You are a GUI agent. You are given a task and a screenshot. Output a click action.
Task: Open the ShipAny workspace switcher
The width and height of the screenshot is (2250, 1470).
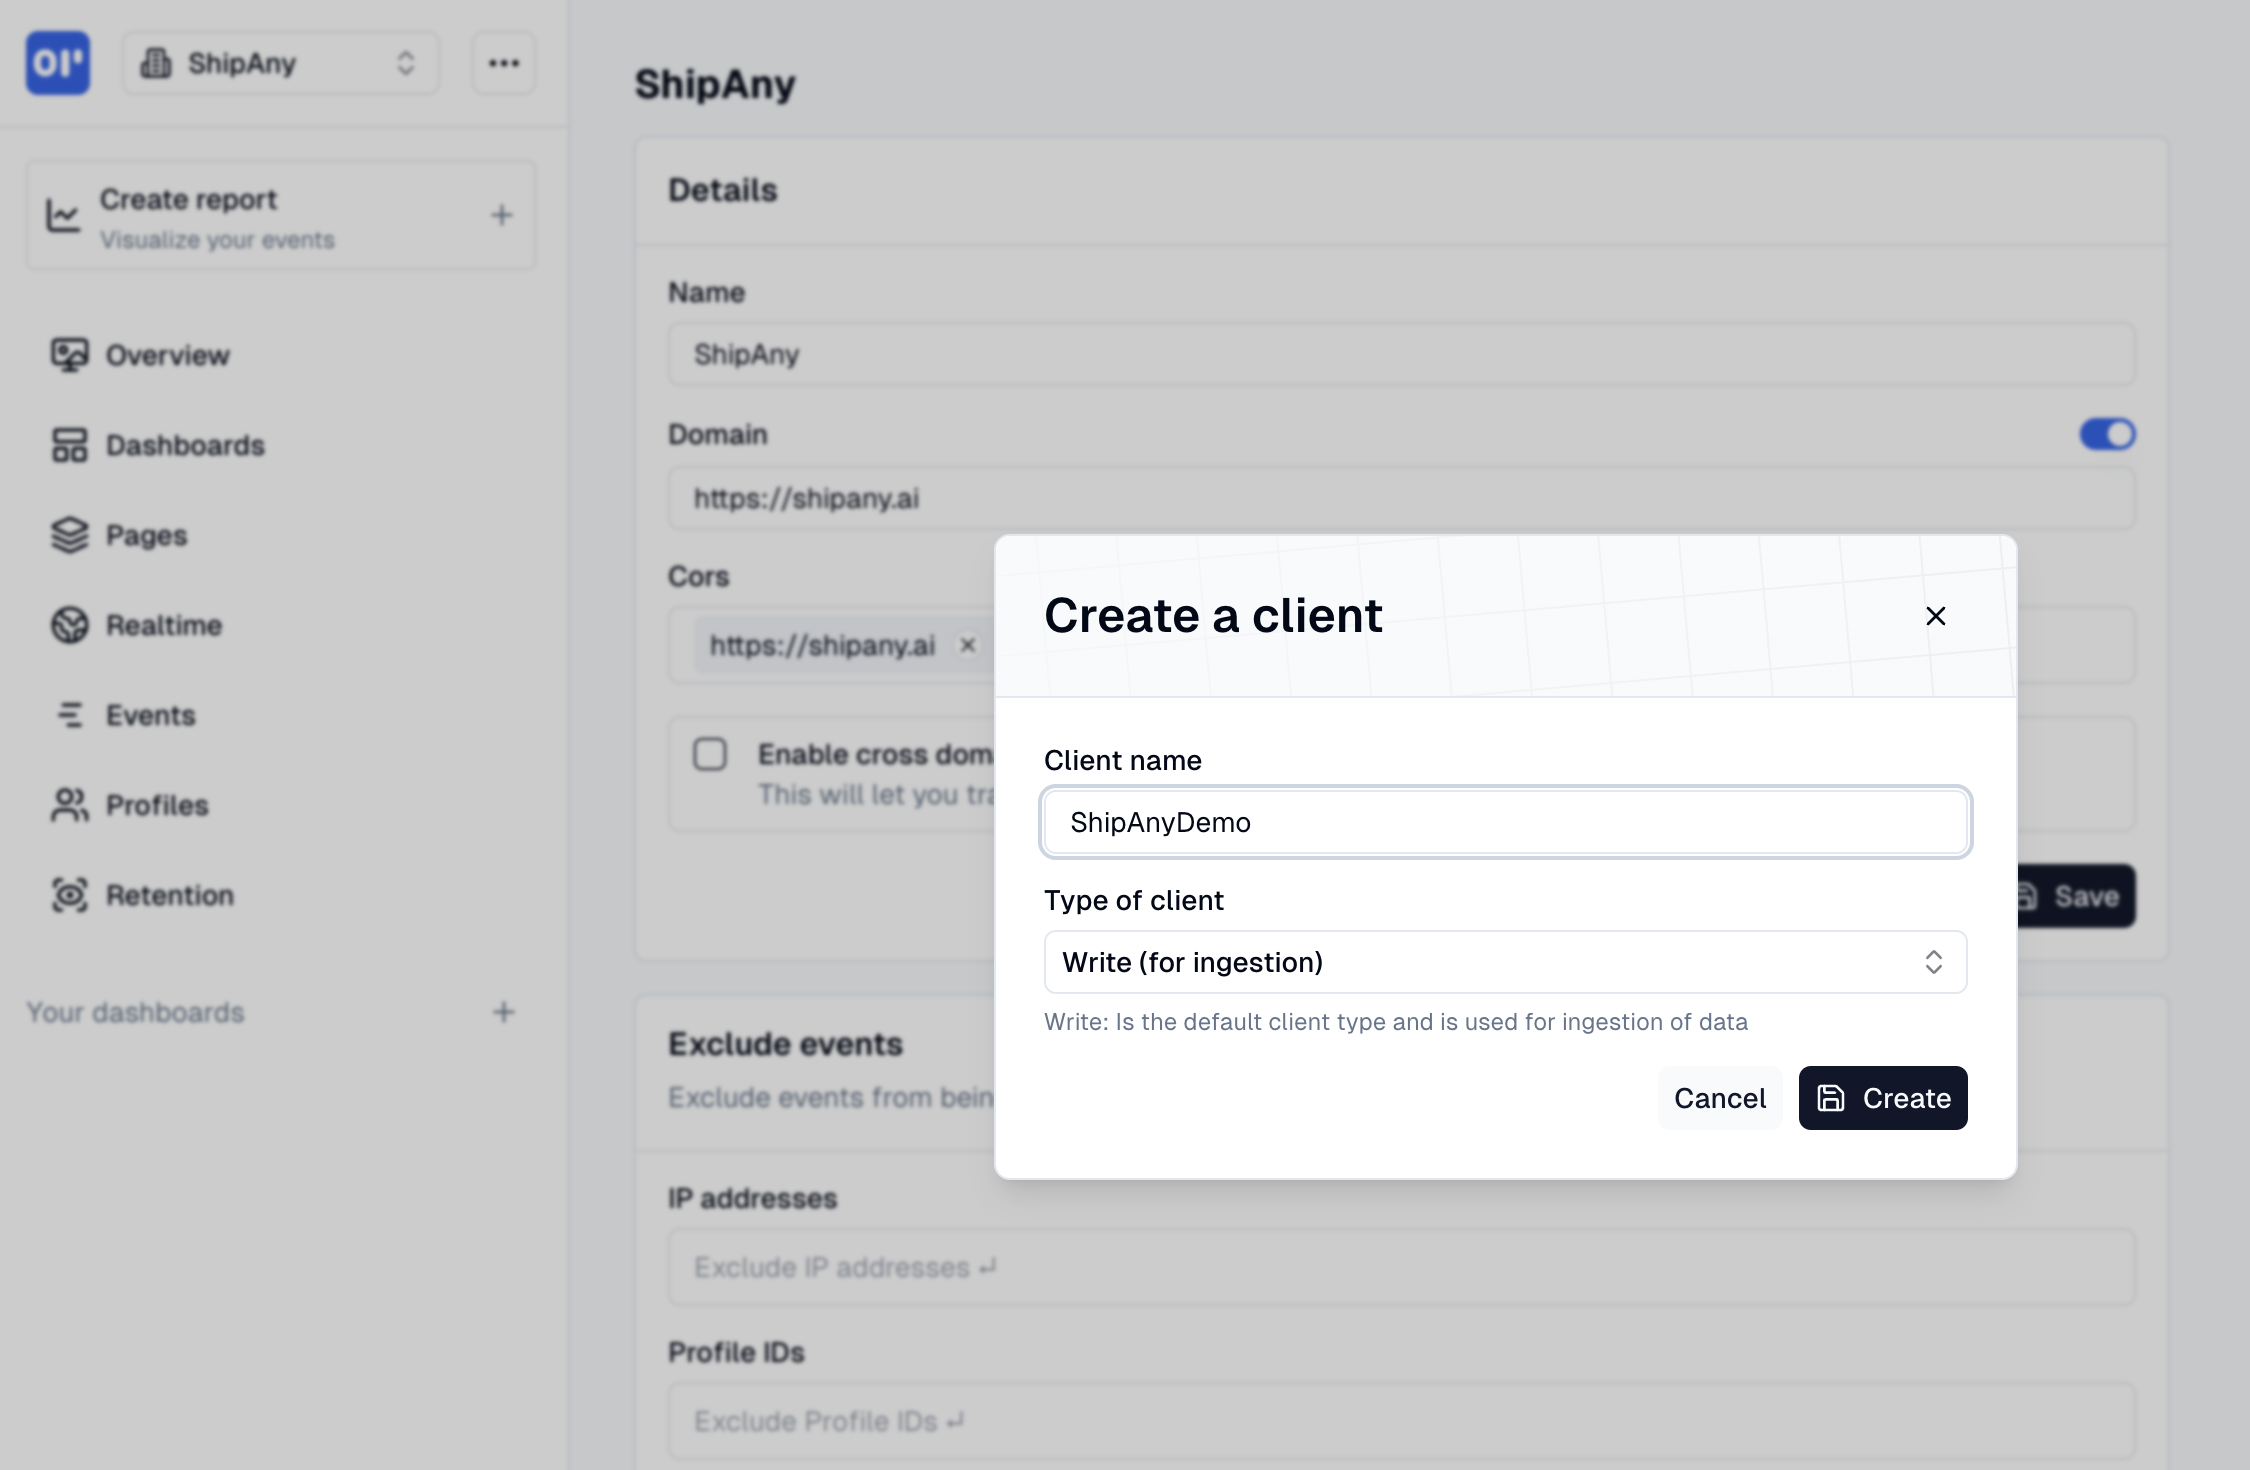pos(280,63)
